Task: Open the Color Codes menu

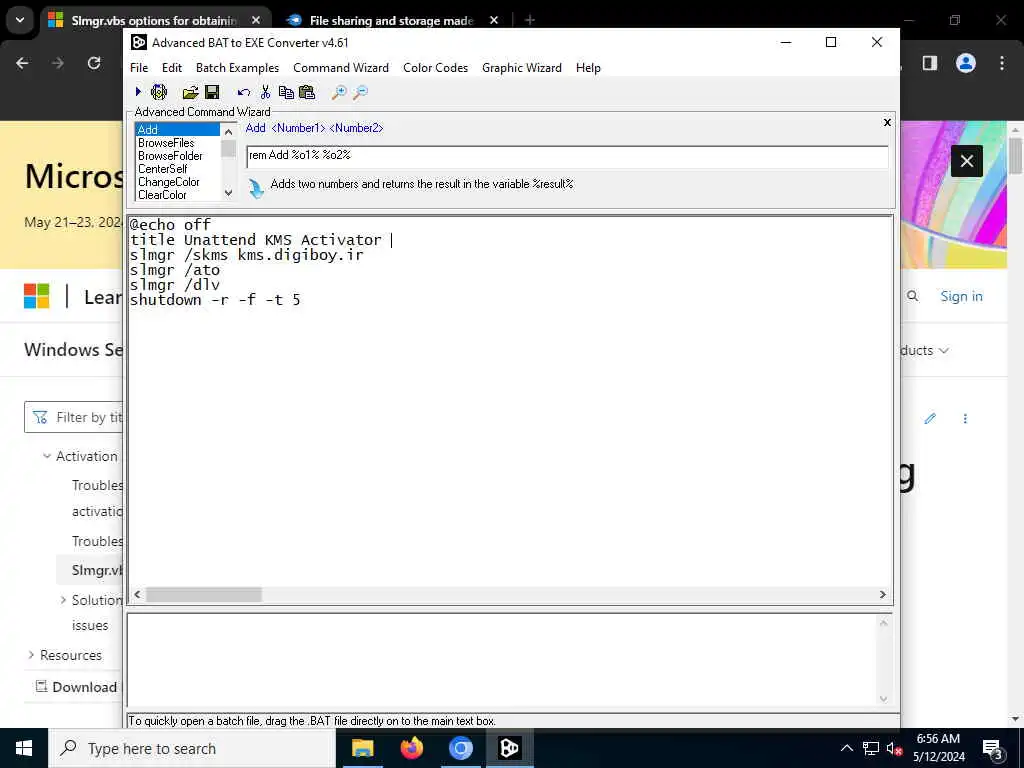Action: coord(436,68)
